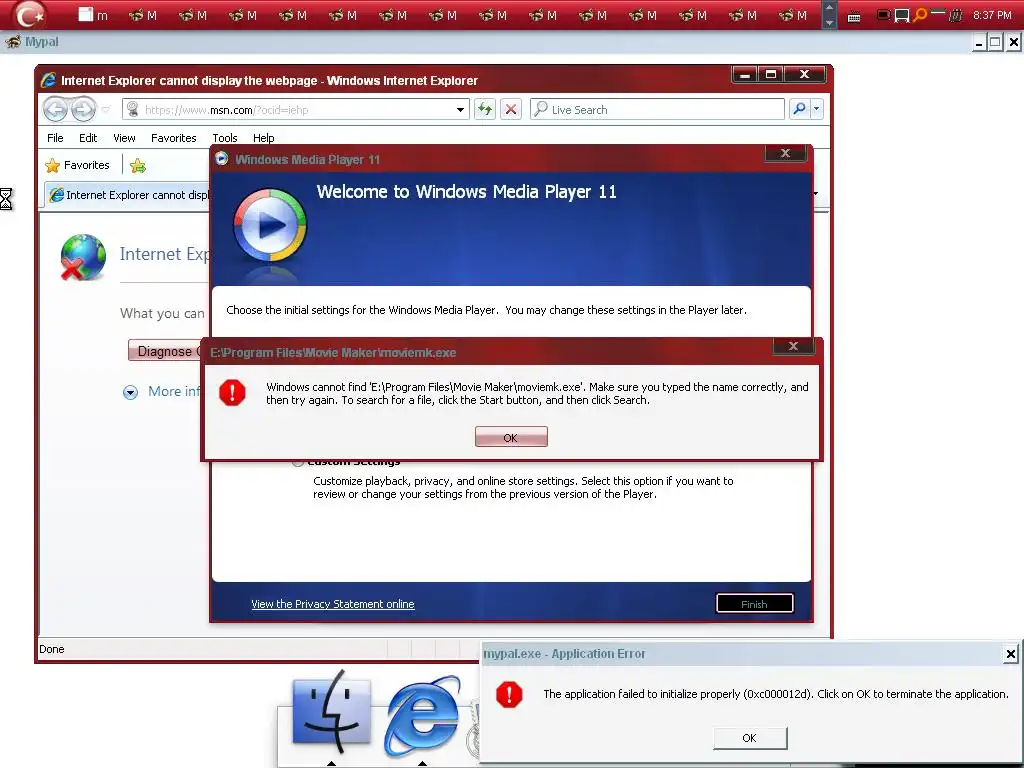This screenshot has height=768, width=1024.
Task: Click the Live Search magnifier button
Action: pyautogui.click(x=799, y=109)
